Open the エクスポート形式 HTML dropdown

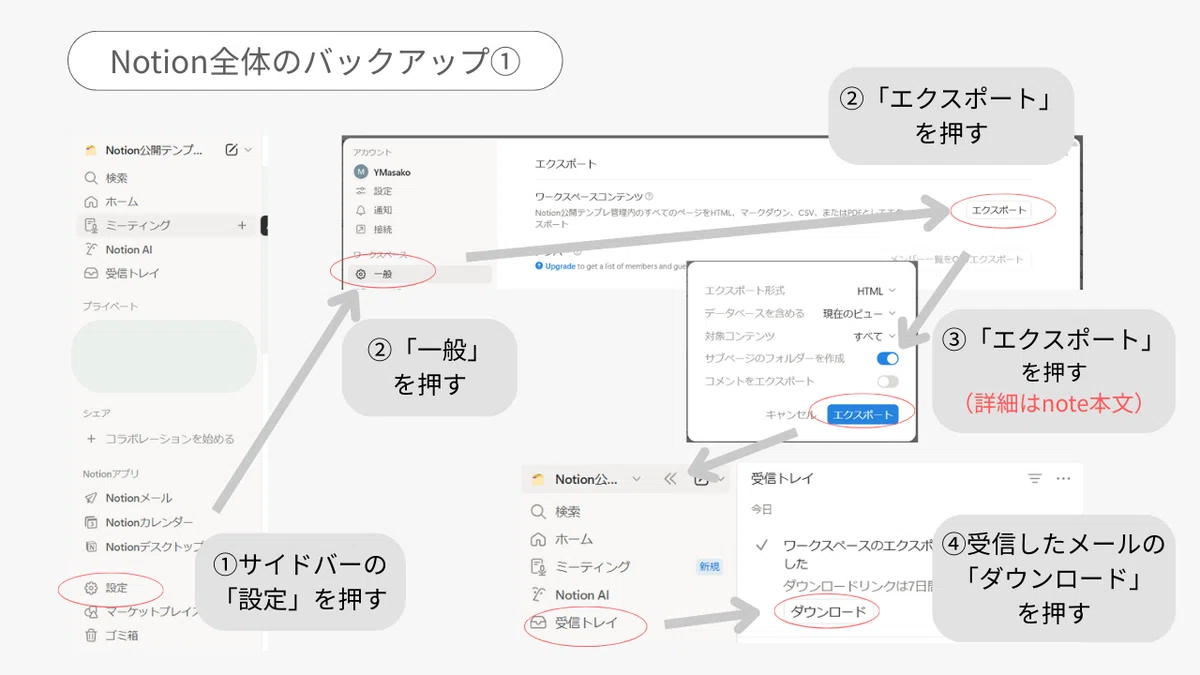[876, 291]
